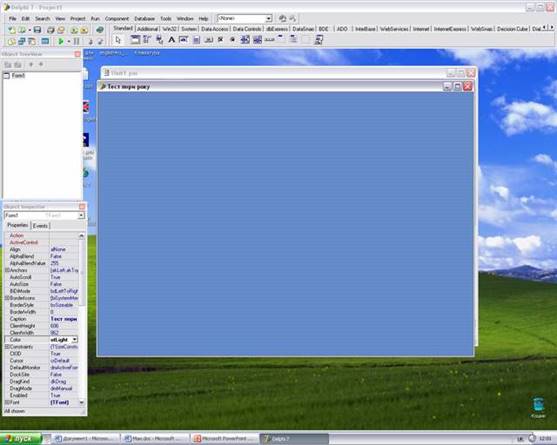Click the View Unit toolbar icon

click(x=12, y=42)
